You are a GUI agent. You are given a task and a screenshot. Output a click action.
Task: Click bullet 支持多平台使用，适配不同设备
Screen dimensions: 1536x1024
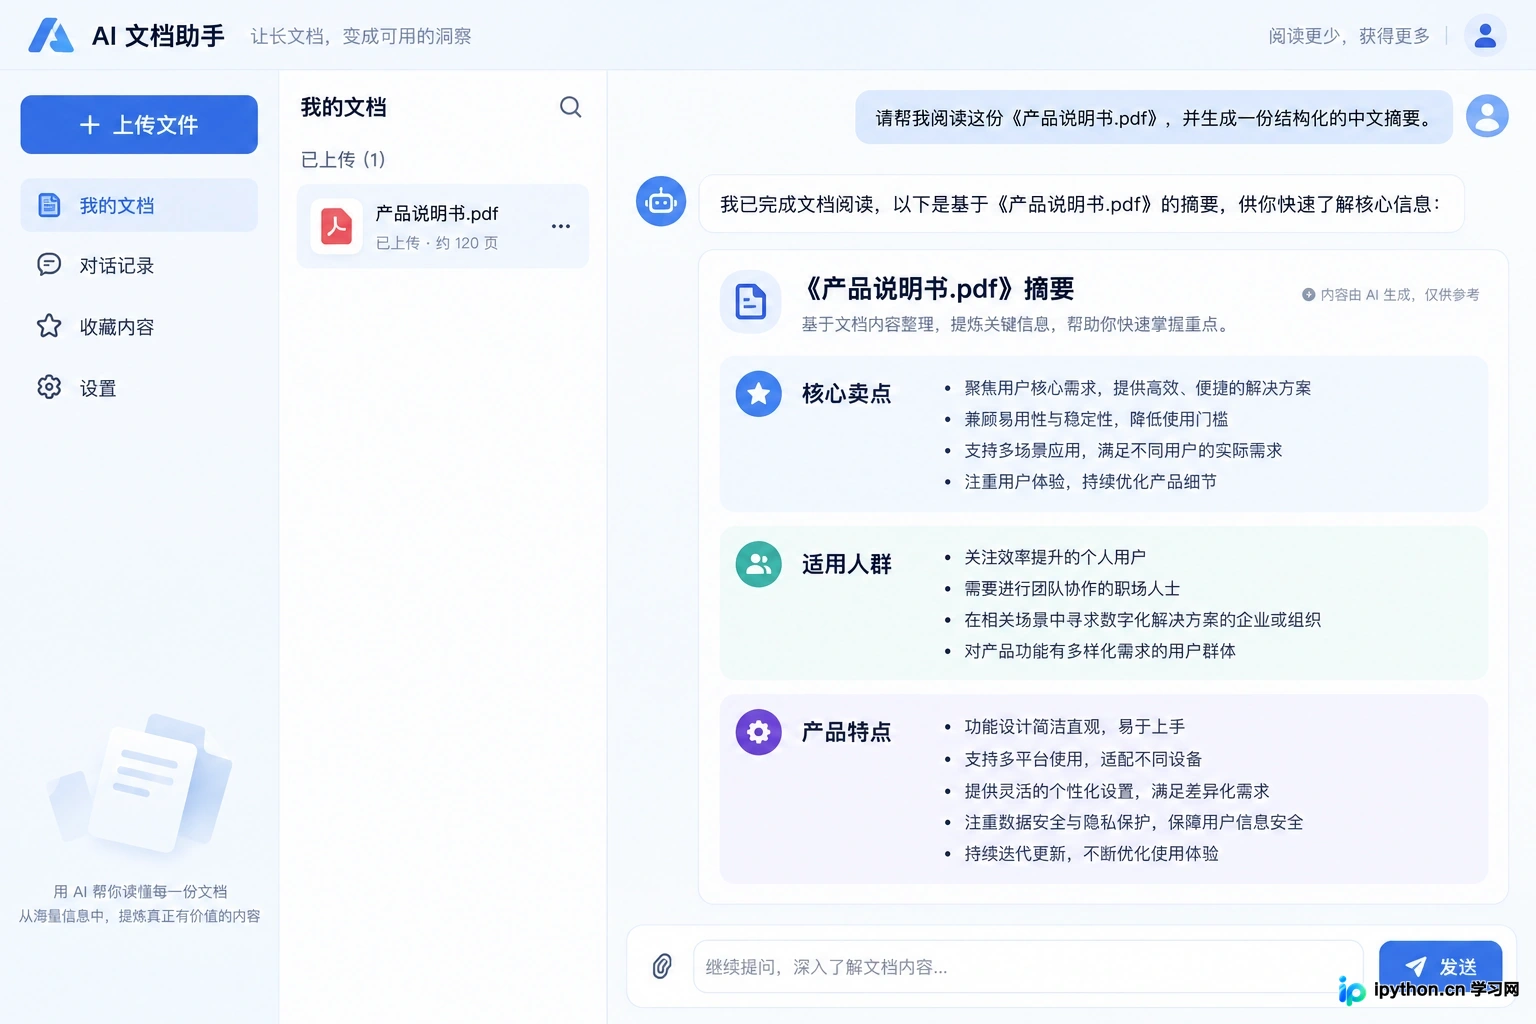click(x=1083, y=759)
